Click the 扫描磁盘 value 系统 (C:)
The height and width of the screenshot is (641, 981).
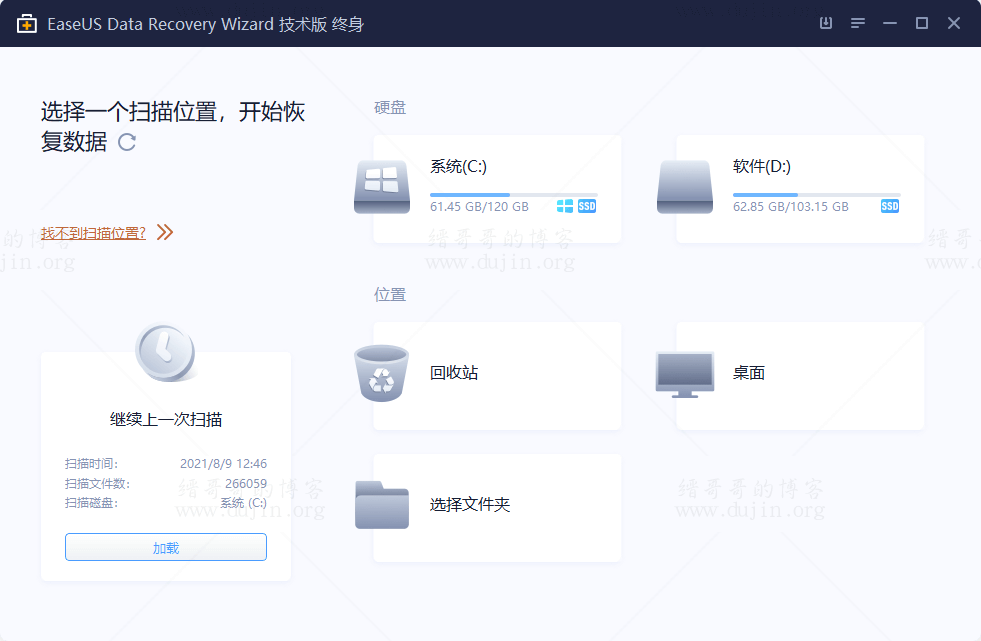point(243,503)
